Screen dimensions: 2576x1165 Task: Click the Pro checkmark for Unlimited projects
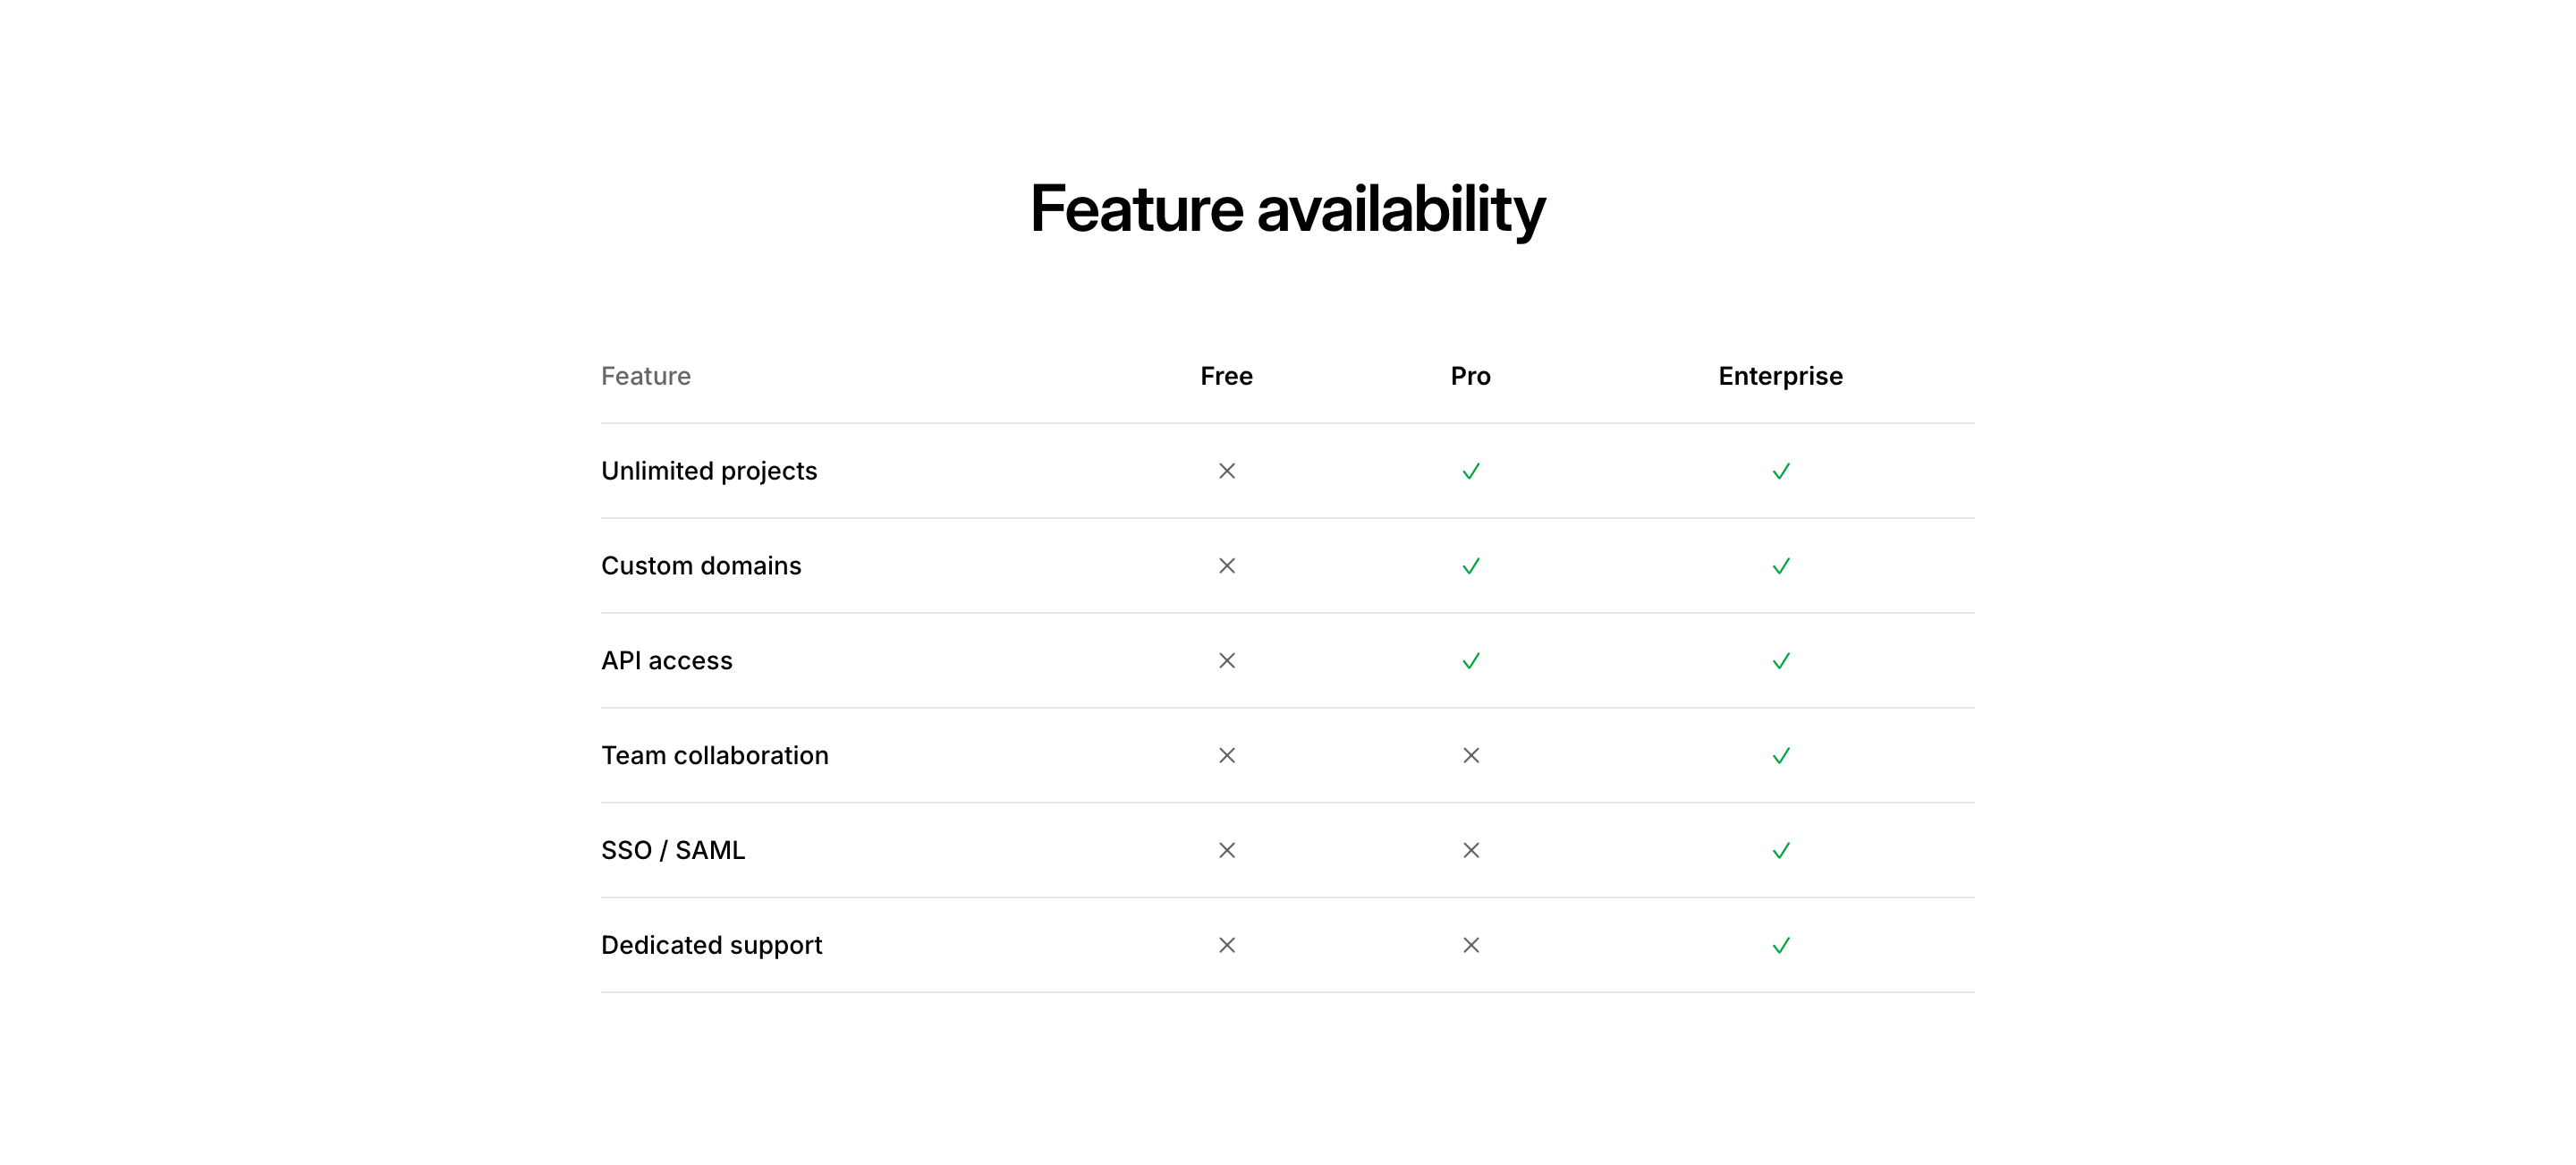[1470, 471]
